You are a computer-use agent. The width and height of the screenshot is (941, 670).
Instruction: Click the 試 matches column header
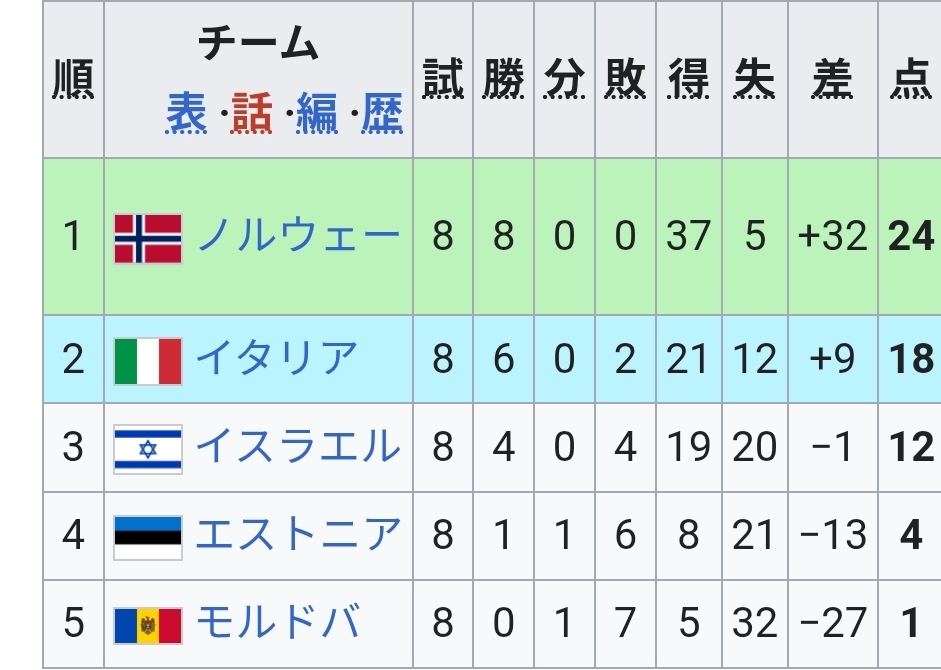[443, 79]
